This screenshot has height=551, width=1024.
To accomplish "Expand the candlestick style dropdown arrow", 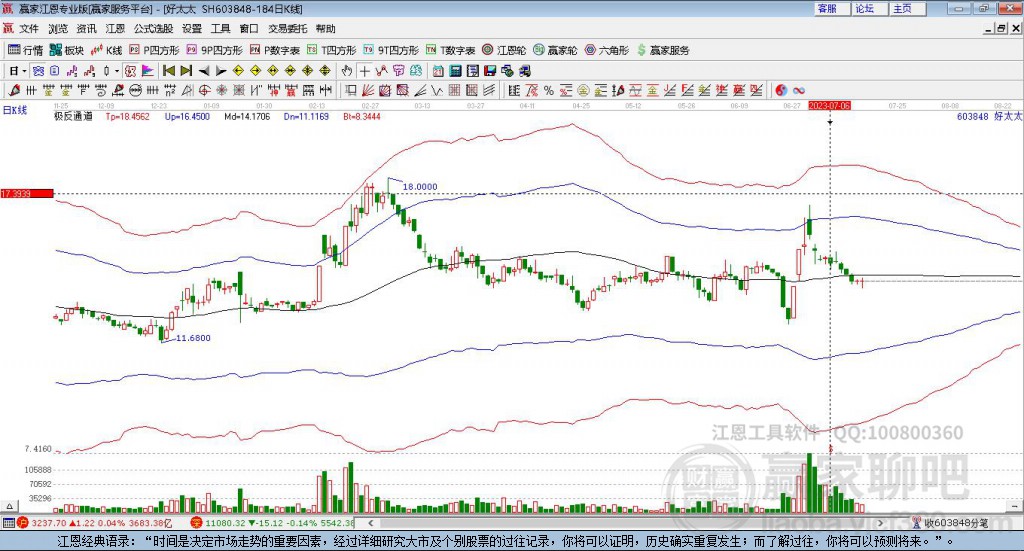I will click(x=118, y=71).
